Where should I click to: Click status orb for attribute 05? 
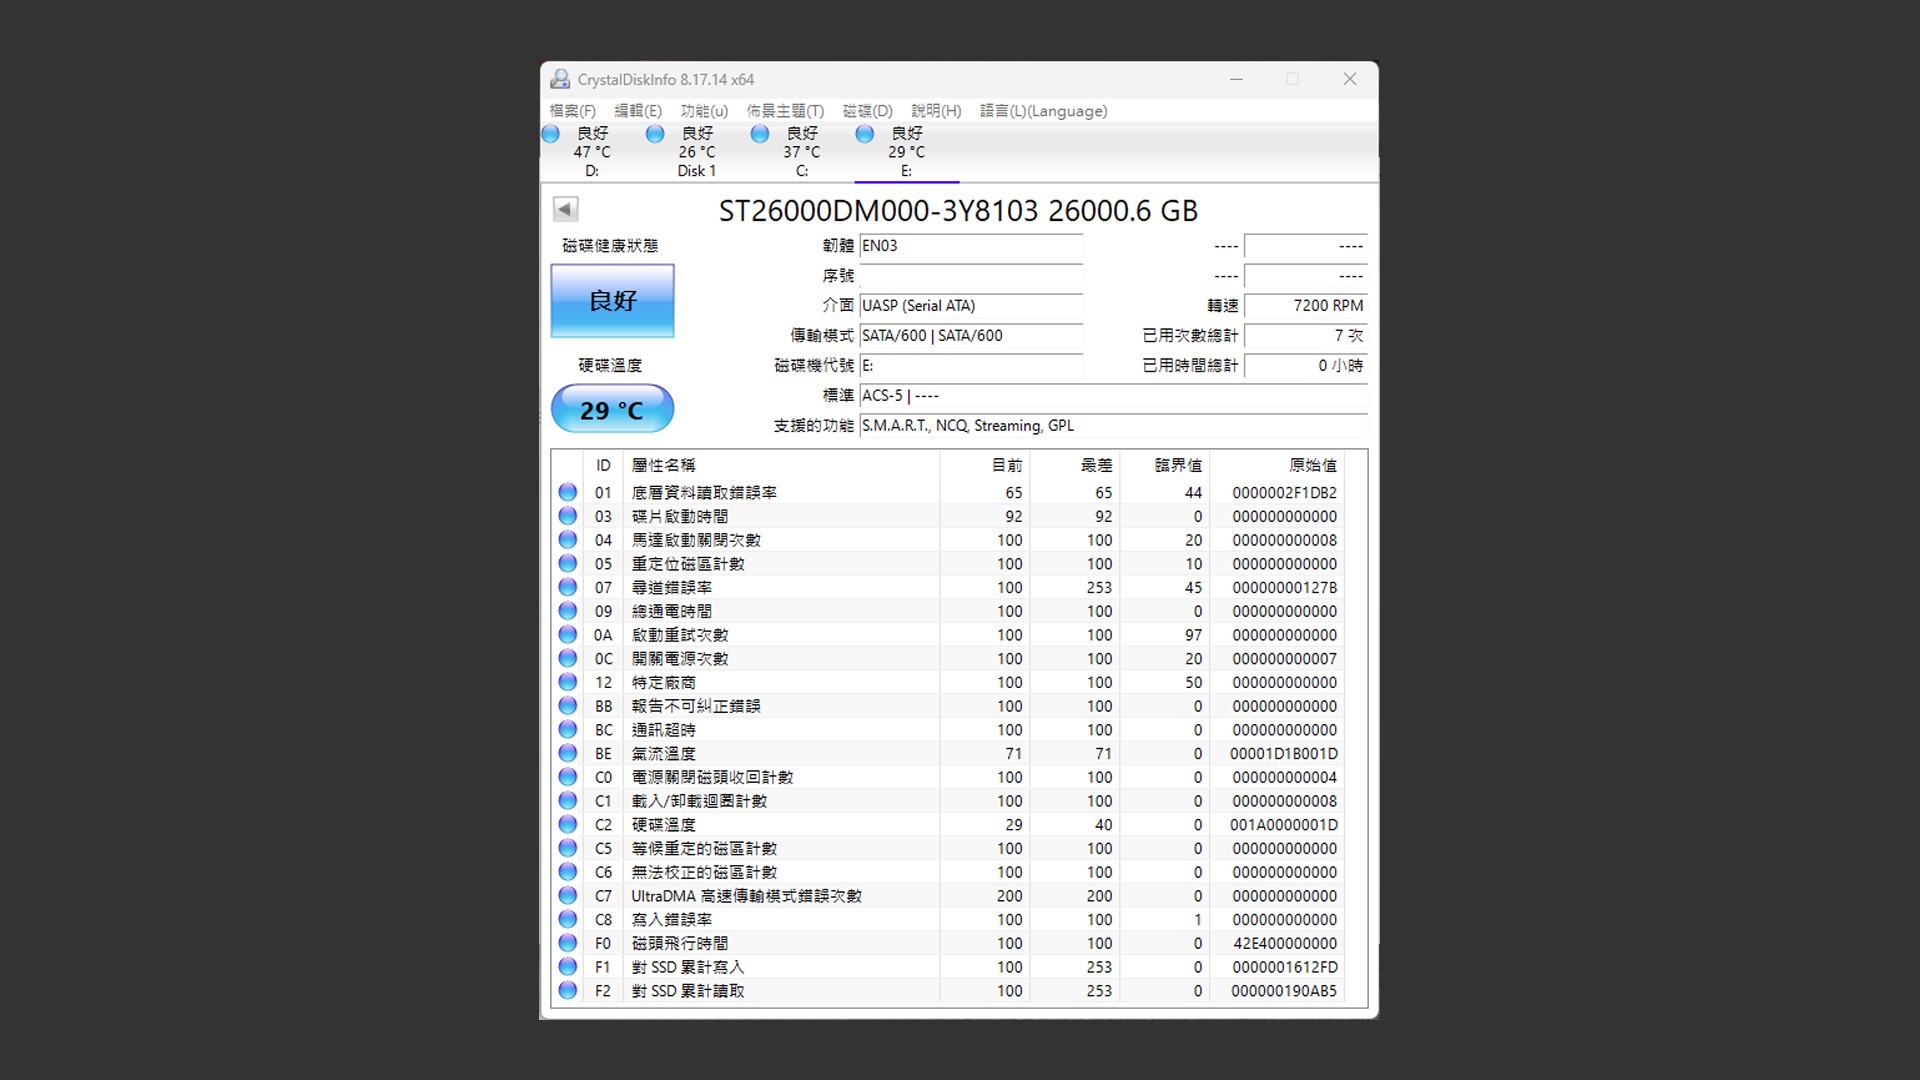[x=568, y=563]
